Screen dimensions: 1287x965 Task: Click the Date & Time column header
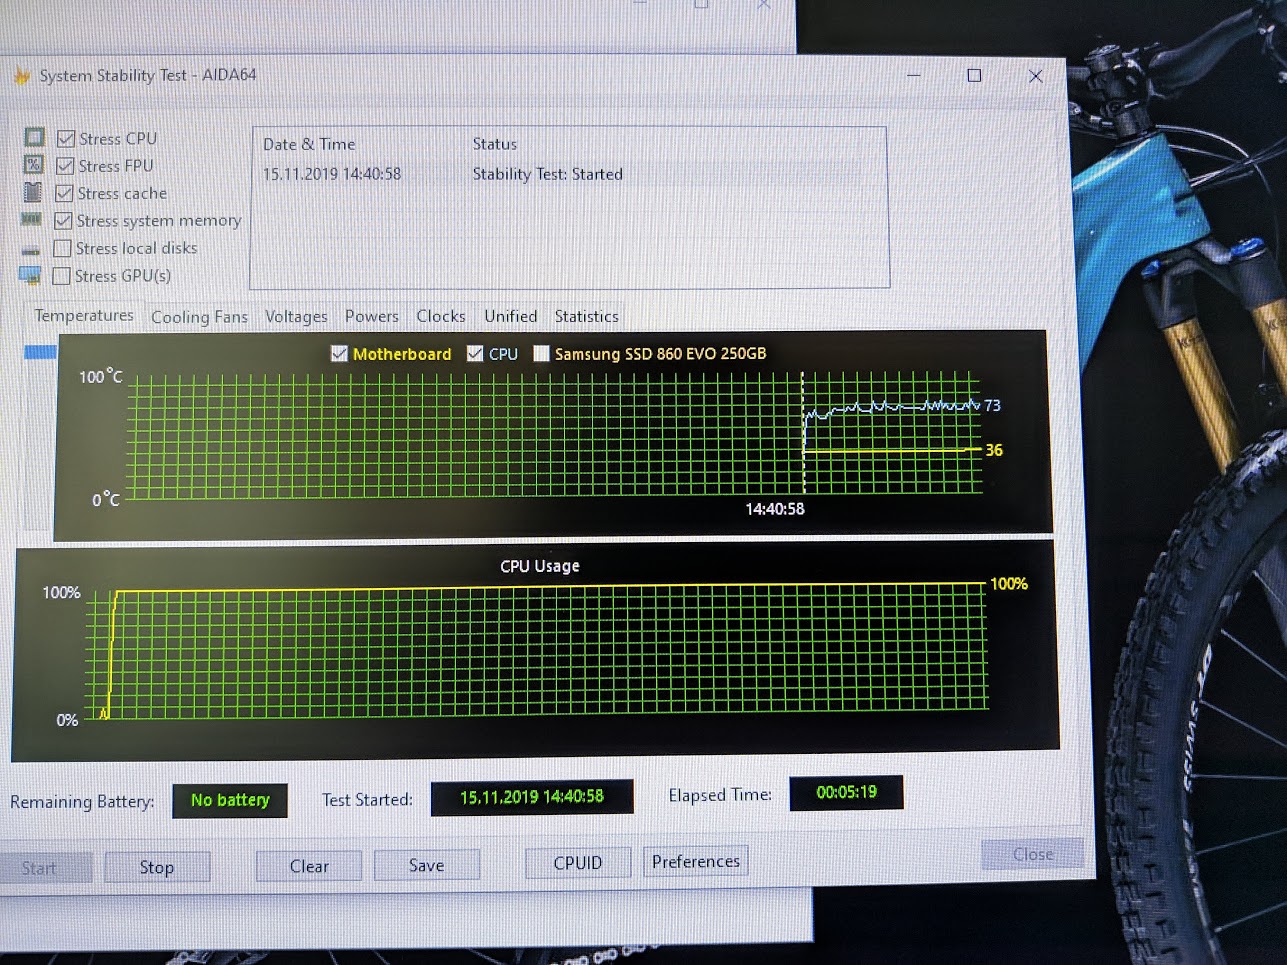pyautogui.click(x=309, y=144)
